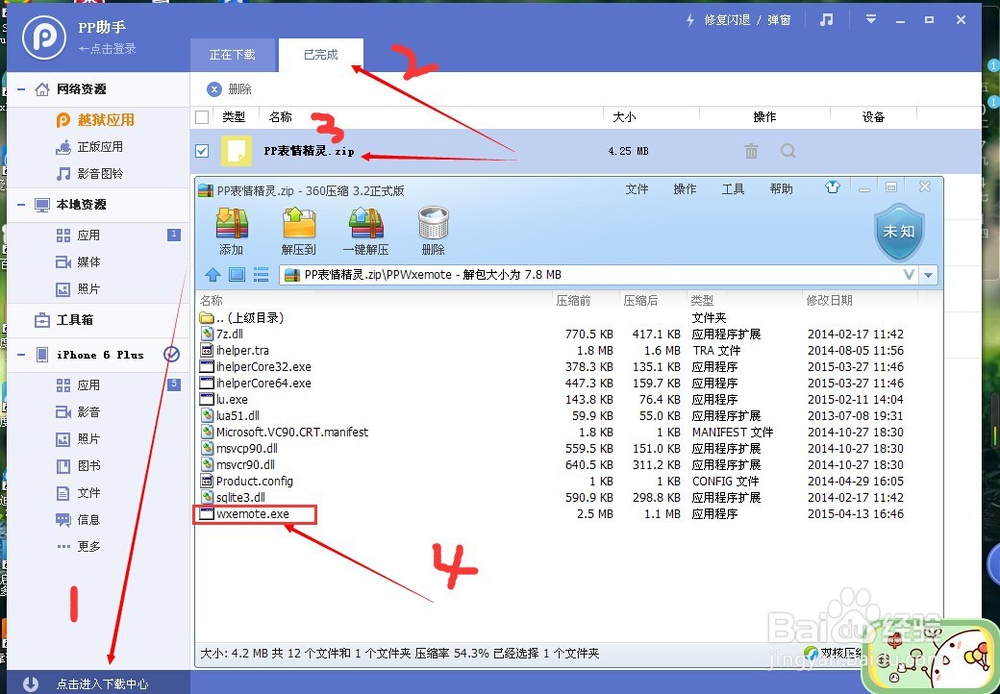Click 修复闪退 / 弹窗 lightning link

738,20
